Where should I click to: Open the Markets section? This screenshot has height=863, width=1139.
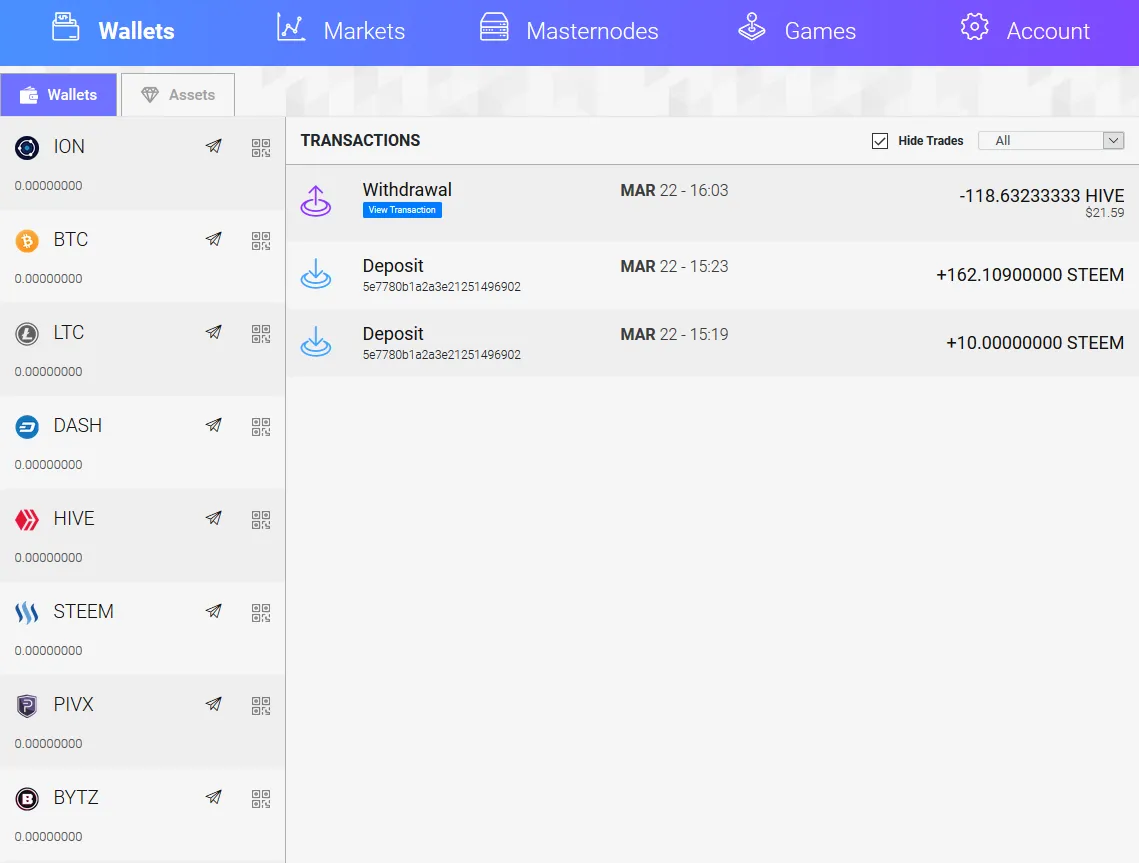(x=341, y=30)
